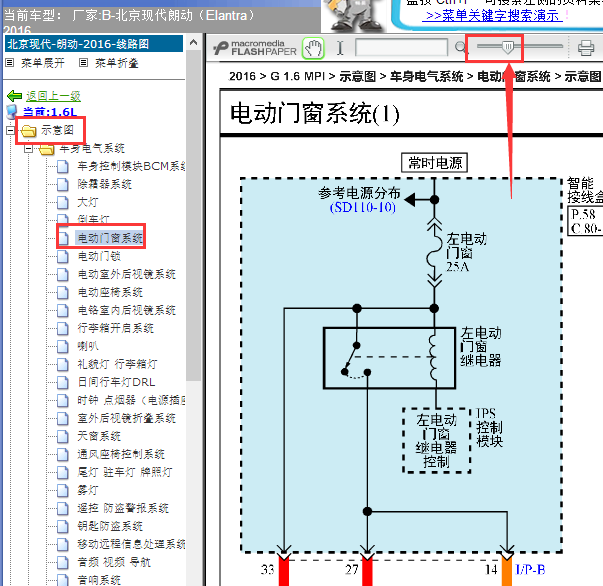The width and height of the screenshot is (603, 586).
Task: Click the page icon beside 喇叭
Action: click(x=63, y=346)
